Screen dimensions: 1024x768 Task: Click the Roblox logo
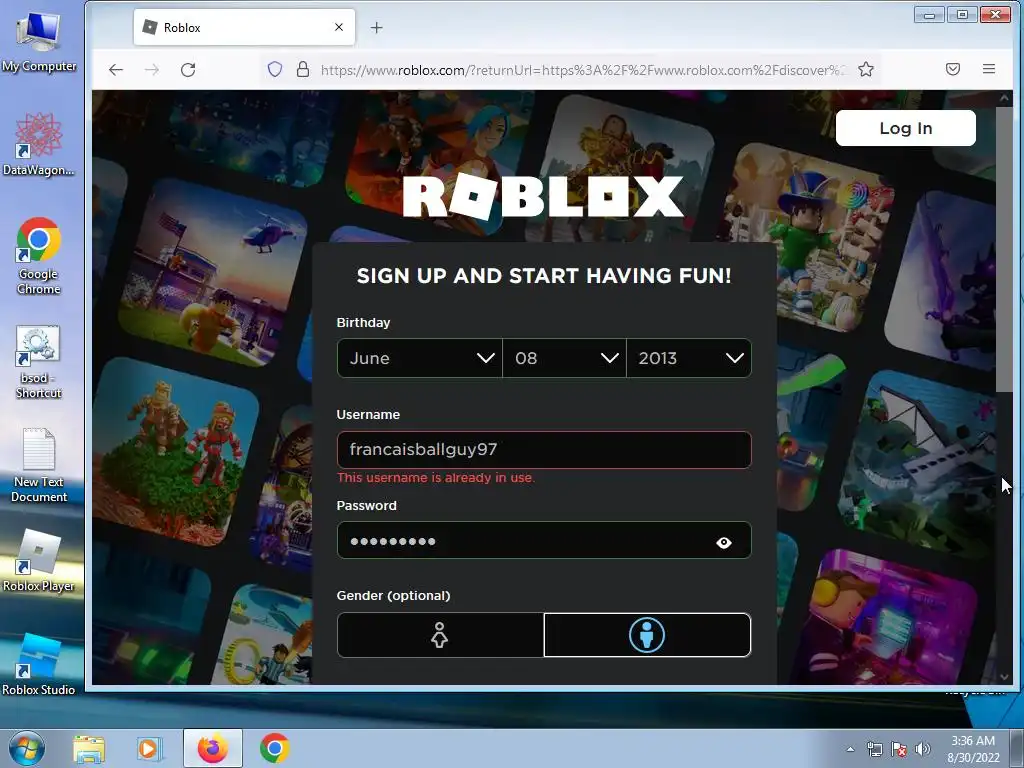(543, 196)
